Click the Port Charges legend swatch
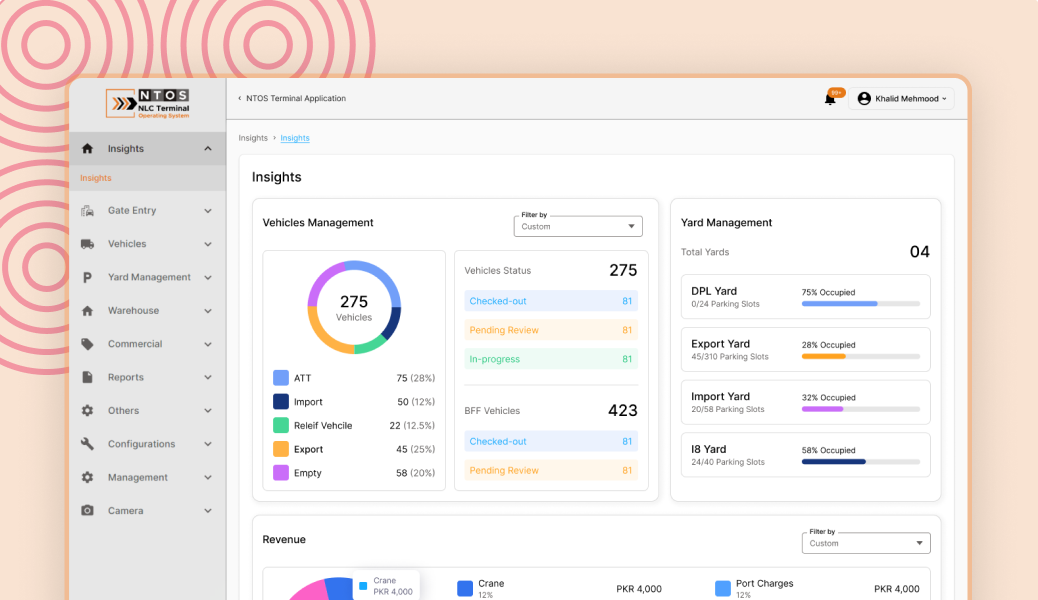Image resolution: width=1038 pixels, height=600 pixels. click(723, 588)
